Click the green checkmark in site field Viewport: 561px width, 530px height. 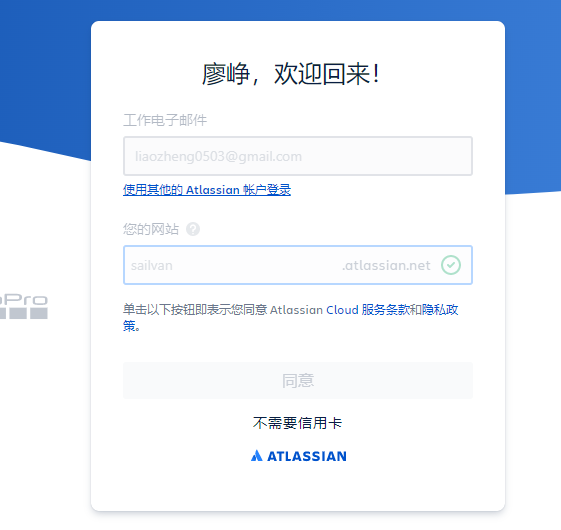(x=451, y=265)
